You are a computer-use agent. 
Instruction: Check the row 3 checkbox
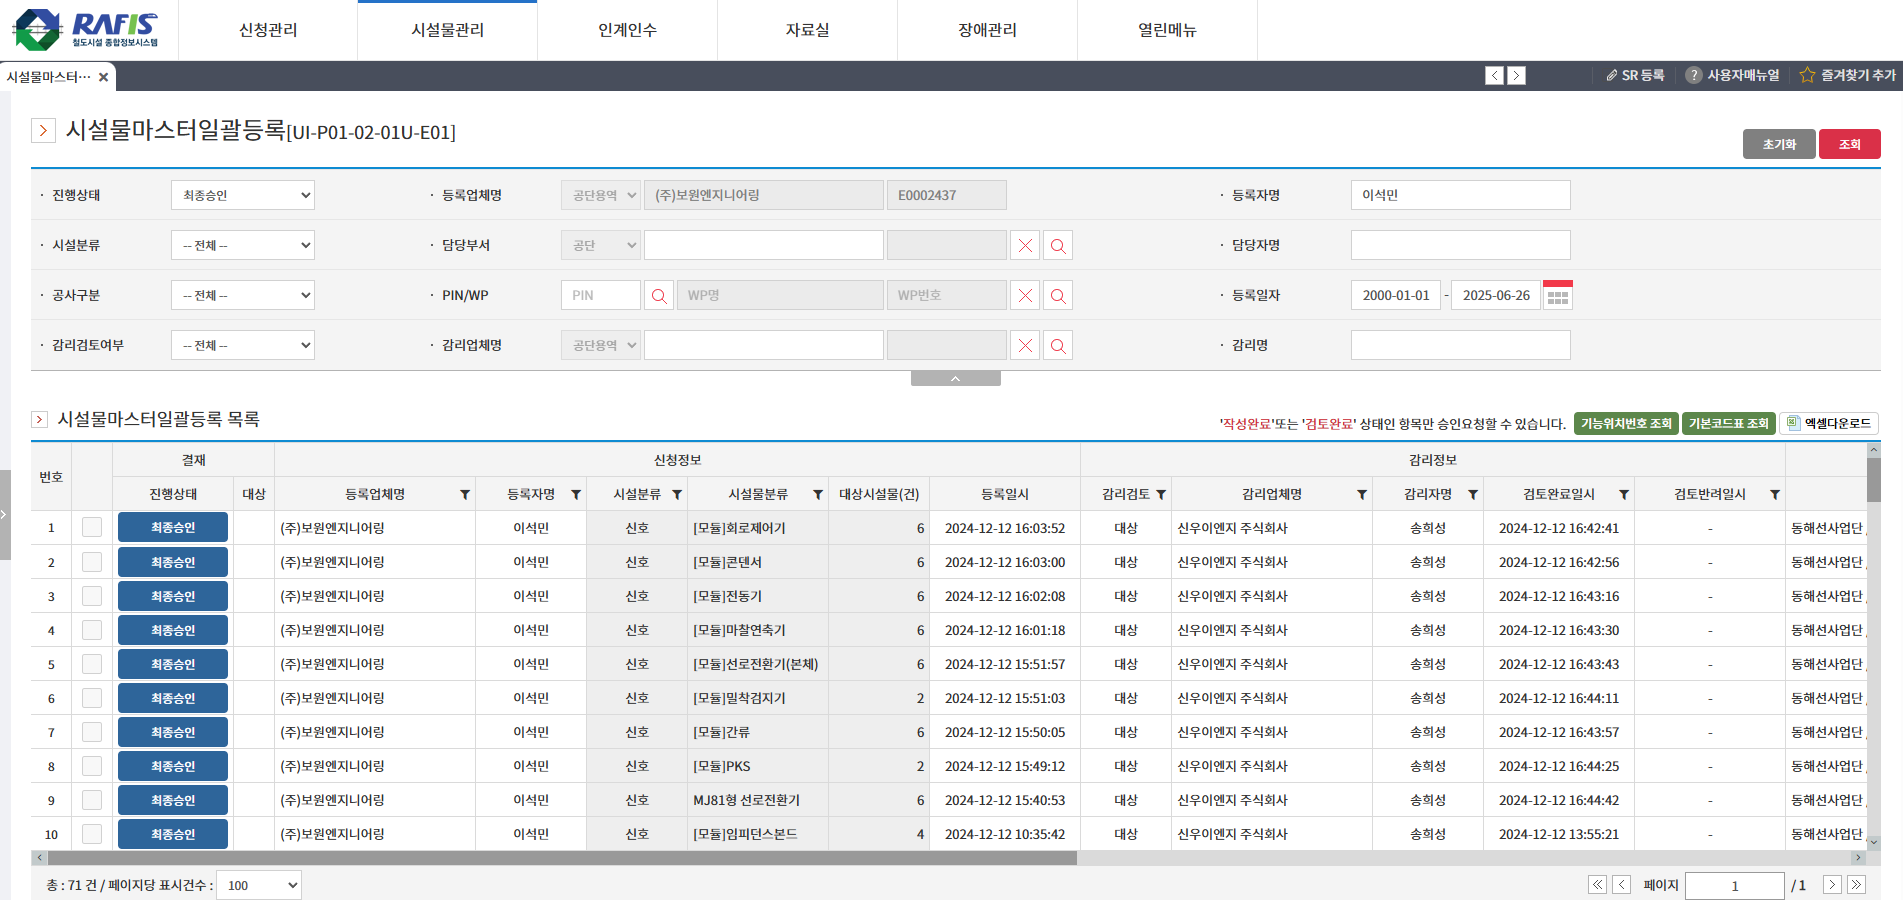click(x=92, y=596)
